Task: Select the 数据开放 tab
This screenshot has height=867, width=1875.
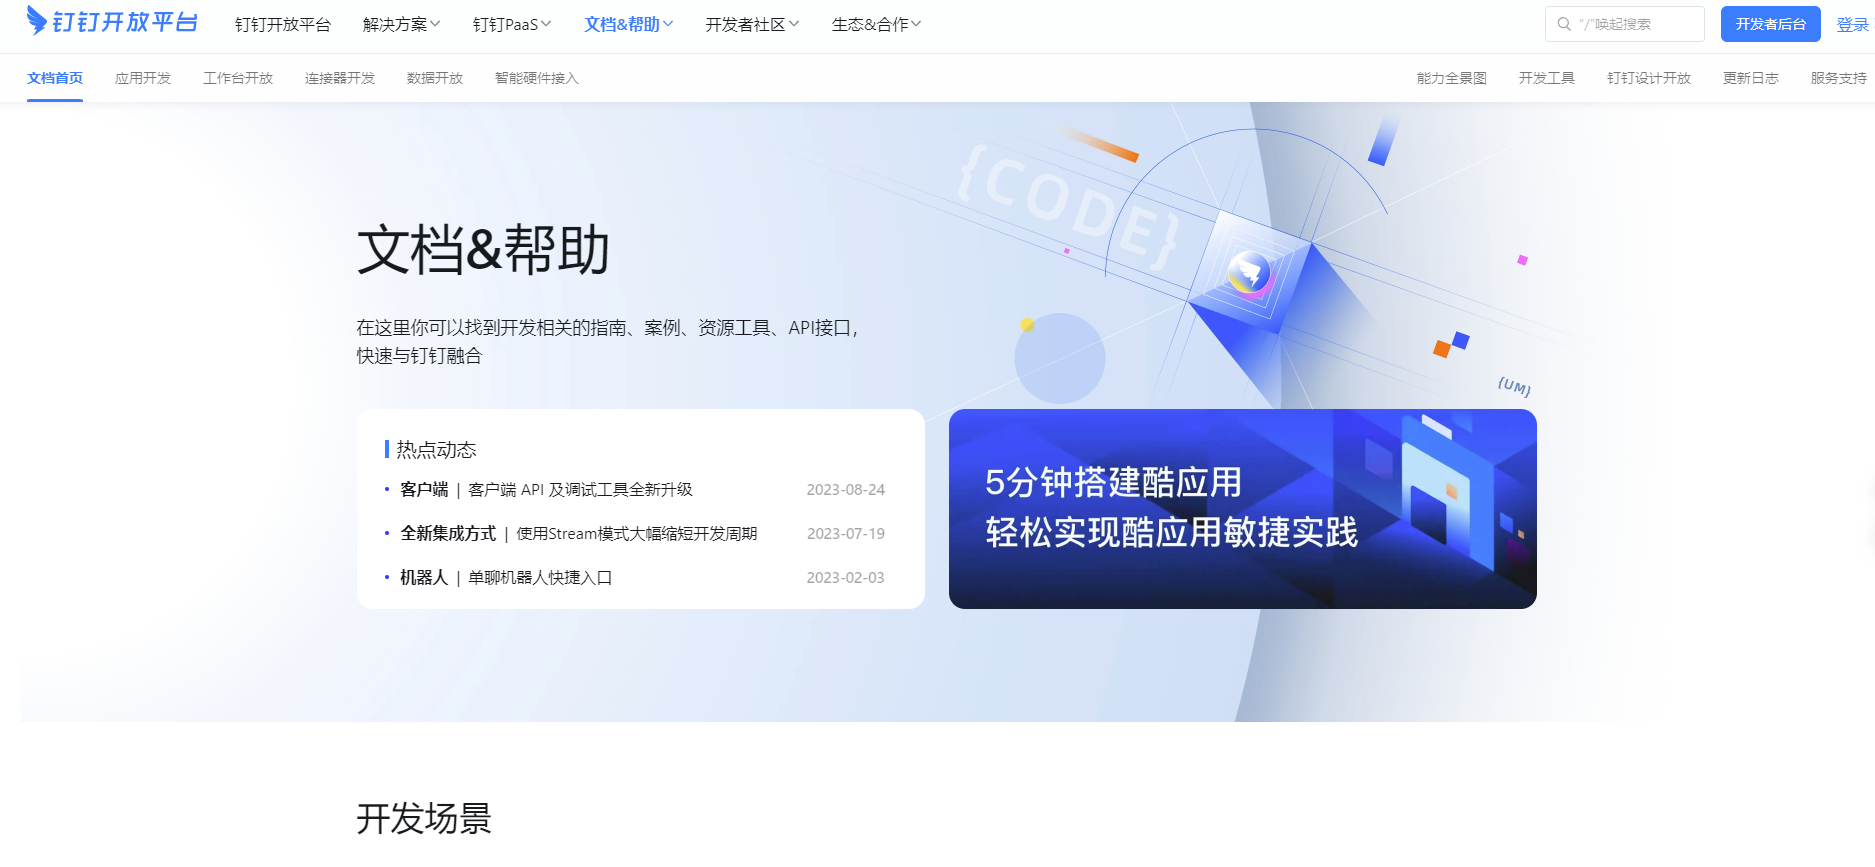Action: [435, 78]
